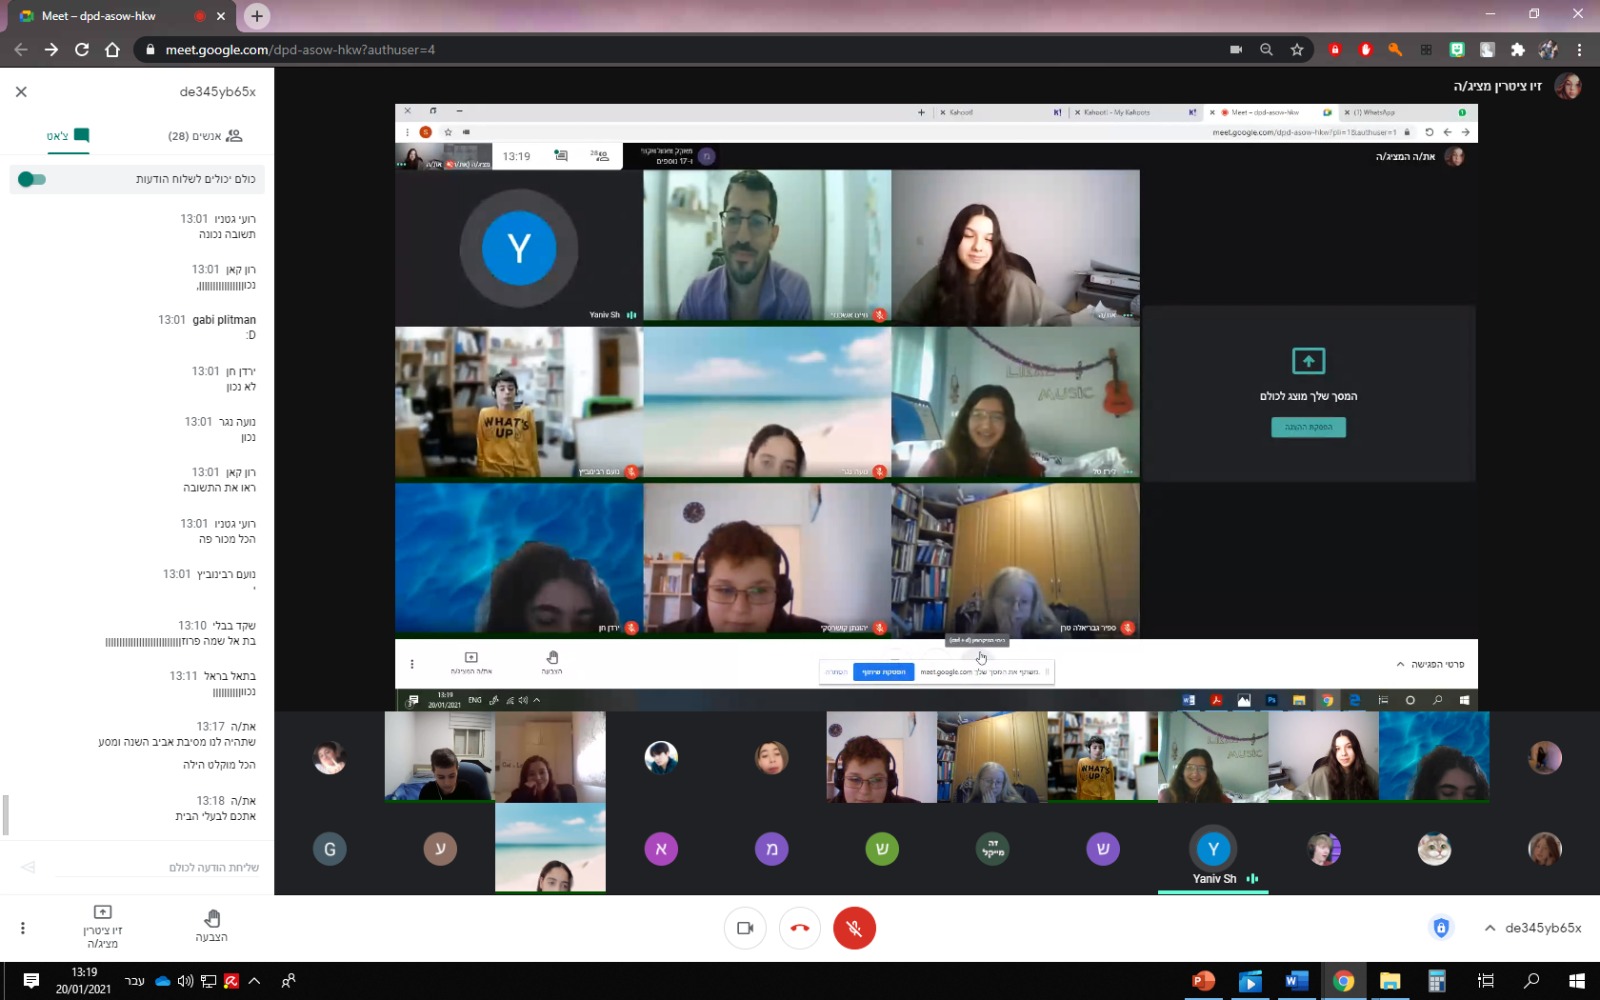1600x1000 pixels.
Task: Open the blue shield host controls icon
Action: pyautogui.click(x=1441, y=928)
